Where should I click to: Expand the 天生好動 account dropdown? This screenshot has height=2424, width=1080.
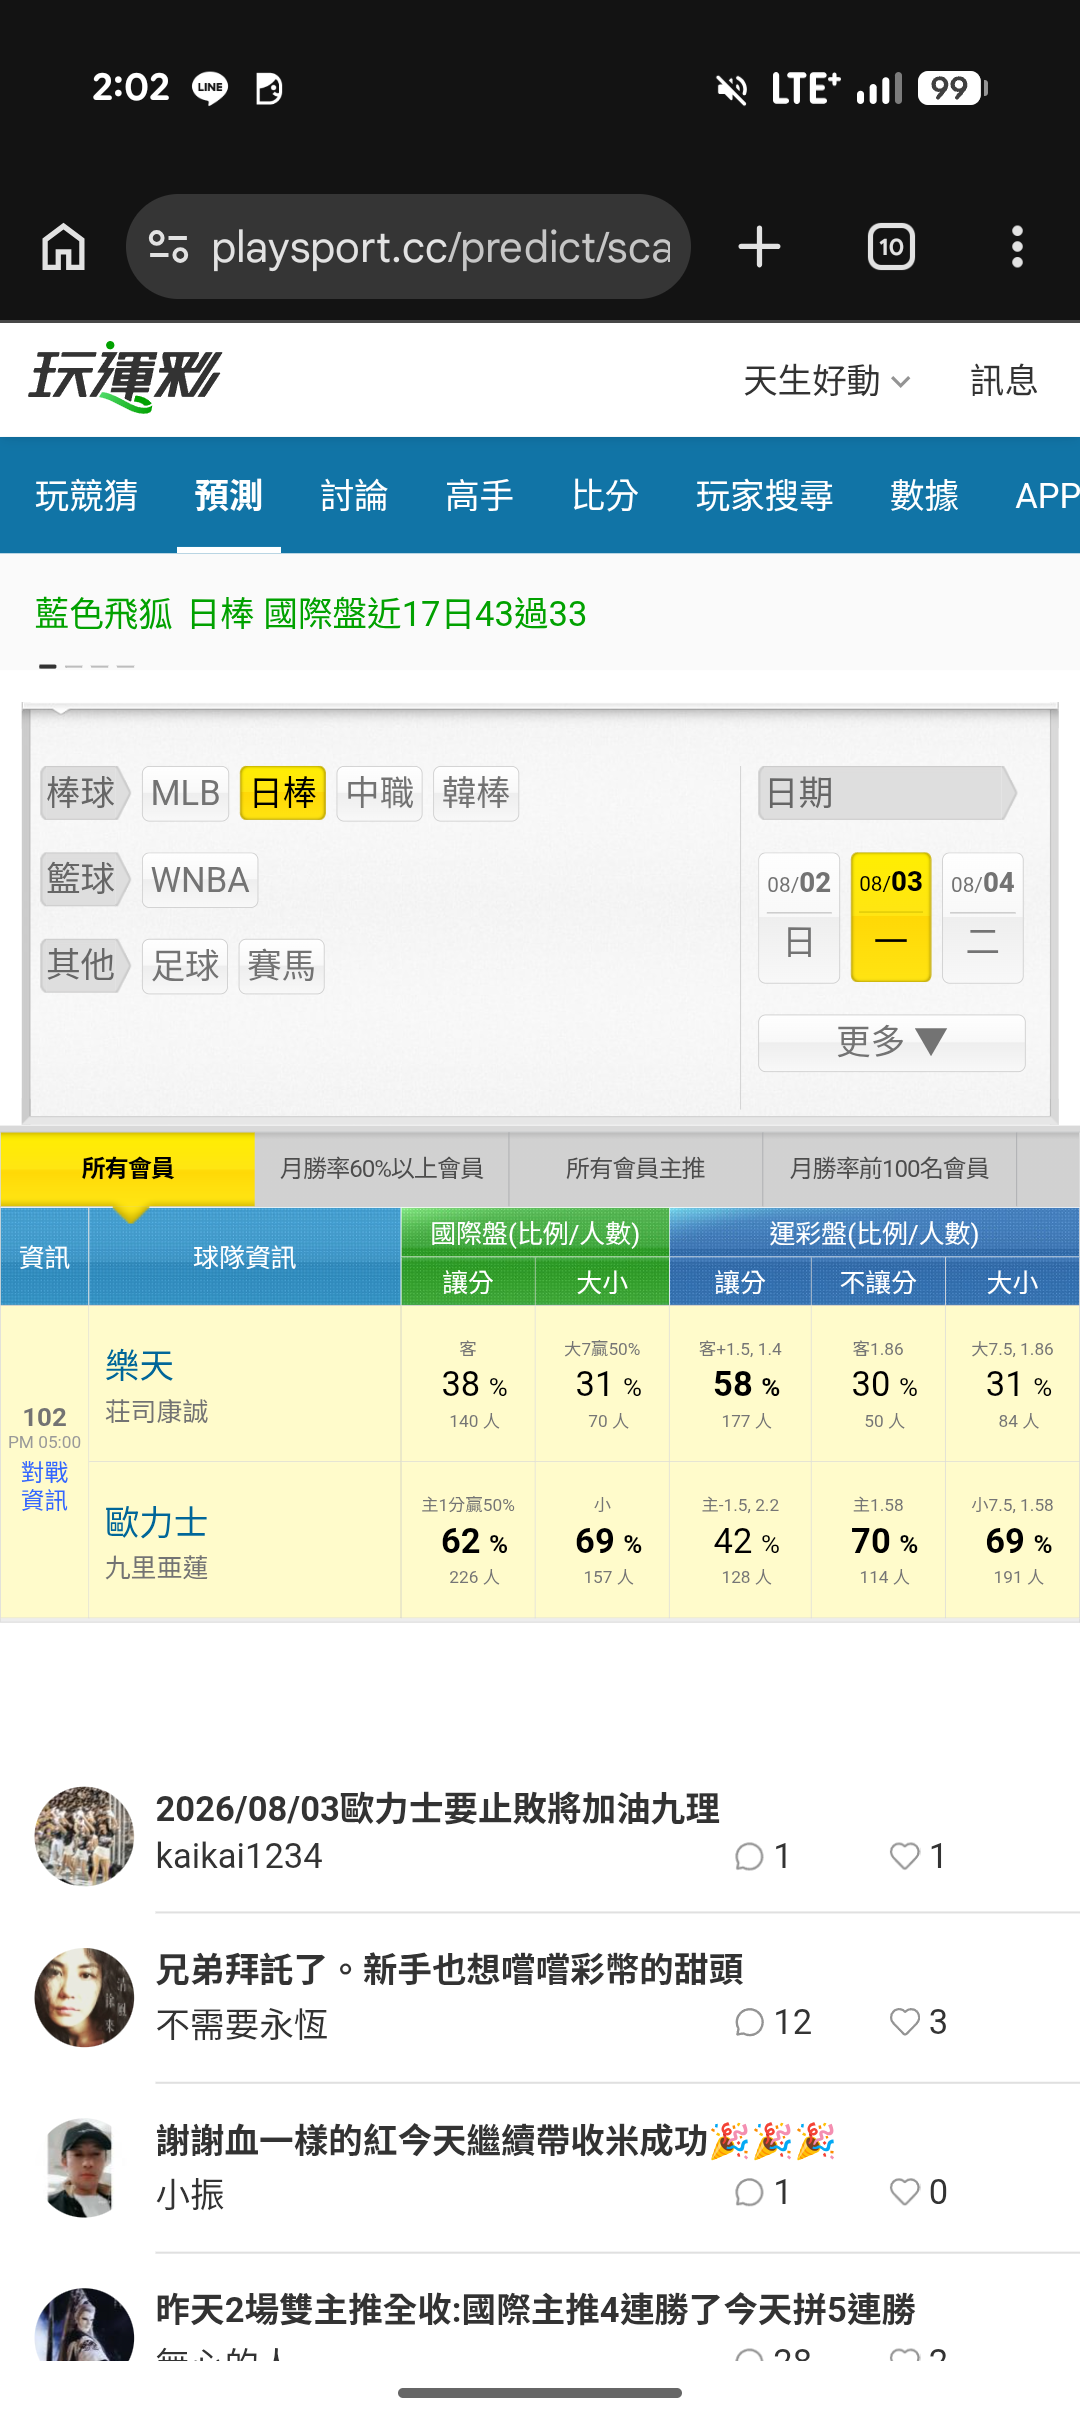click(827, 381)
